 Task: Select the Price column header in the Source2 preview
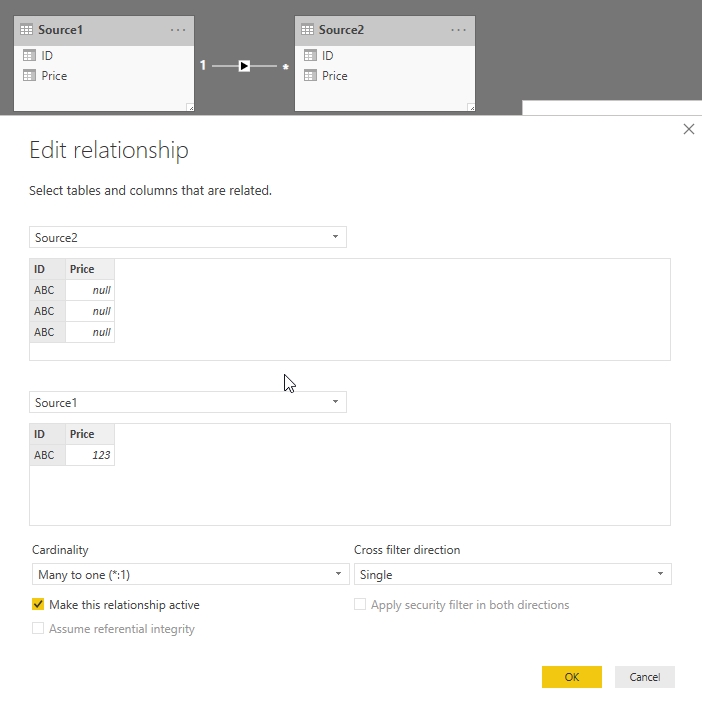coord(90,269)
